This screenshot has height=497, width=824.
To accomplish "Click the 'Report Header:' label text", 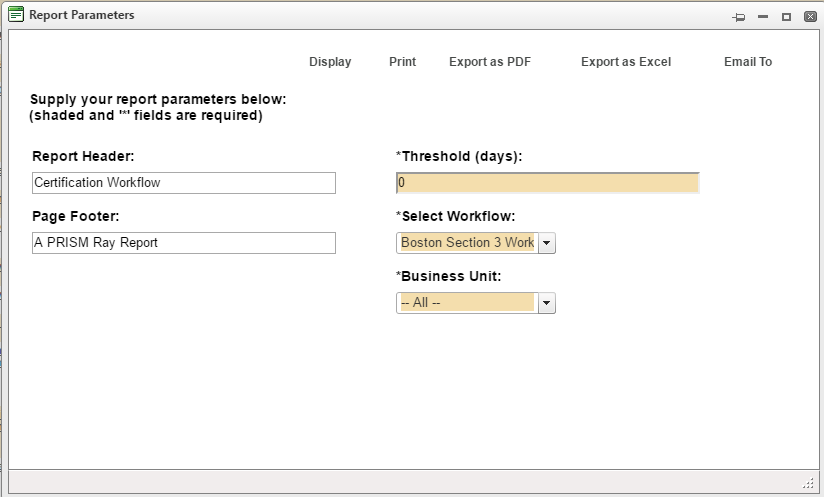I will point(83,156).
